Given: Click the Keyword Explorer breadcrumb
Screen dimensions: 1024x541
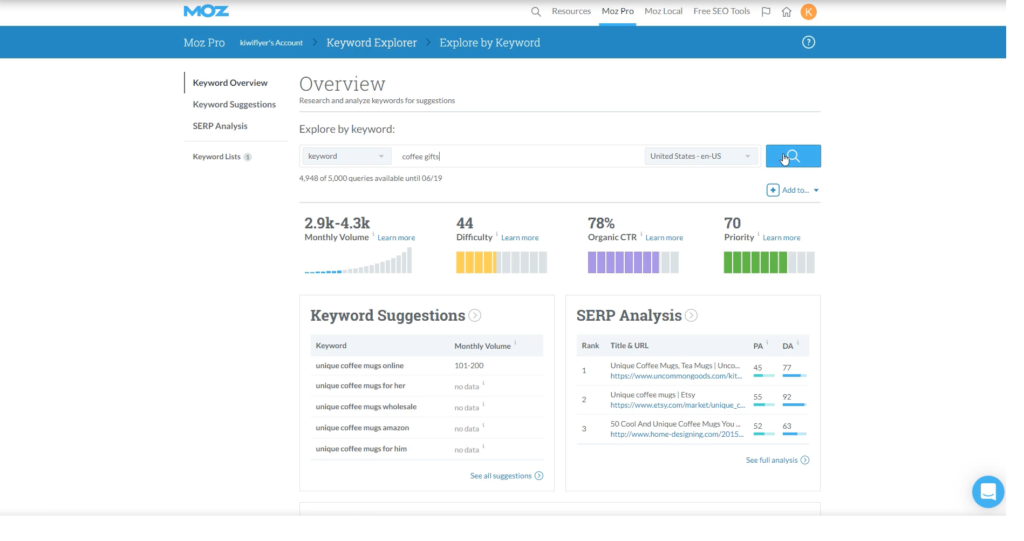Looking at the screenshot, I should tap(372, 42).
